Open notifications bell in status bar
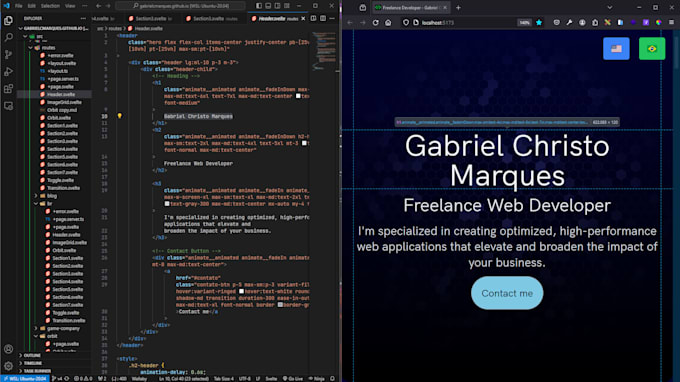680x382 pixels. point(333,379)
